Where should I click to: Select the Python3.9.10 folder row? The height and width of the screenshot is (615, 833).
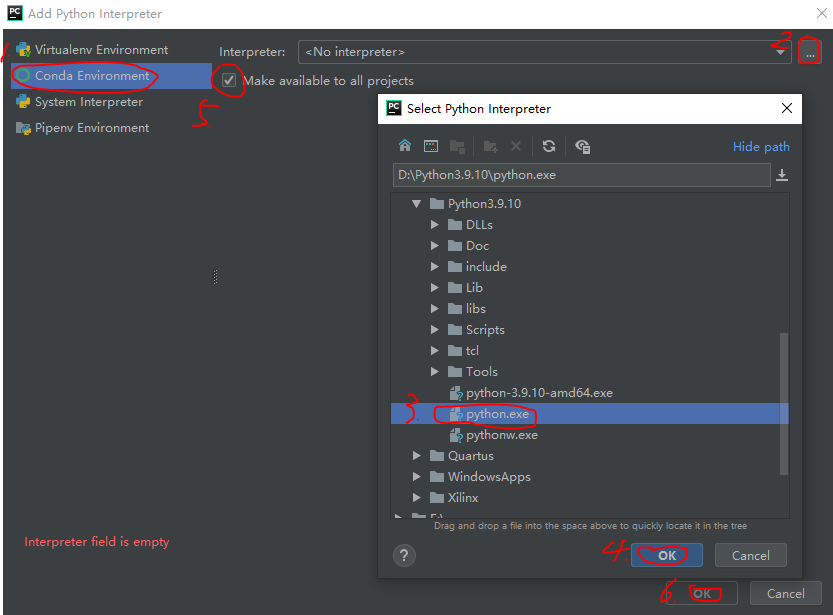(590, 204)
